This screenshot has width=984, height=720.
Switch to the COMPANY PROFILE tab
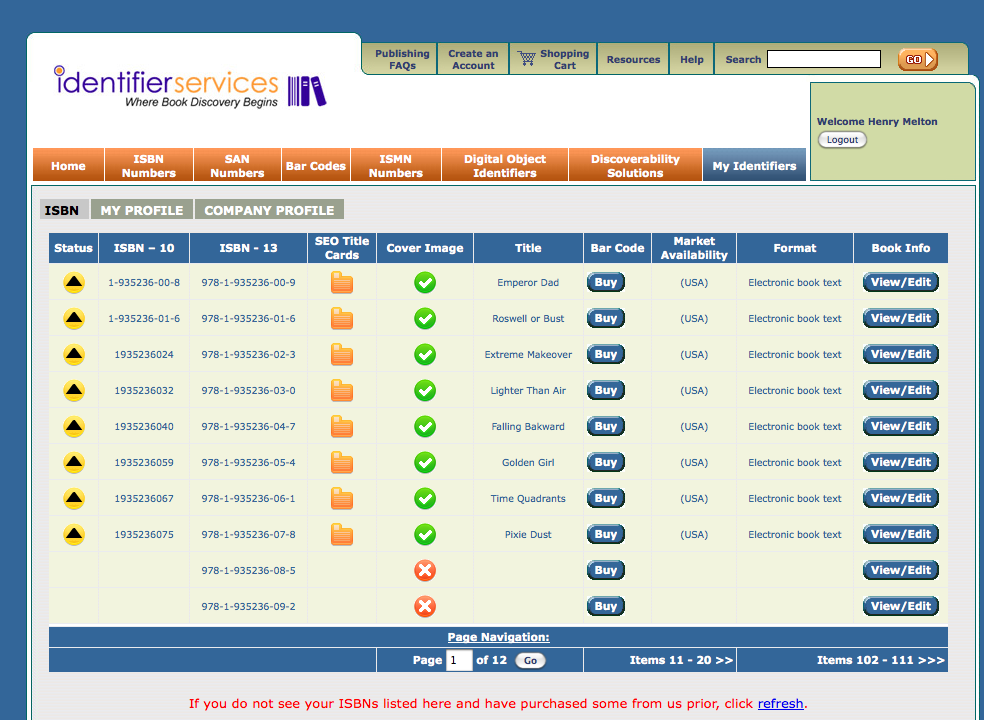coord(269,210)
